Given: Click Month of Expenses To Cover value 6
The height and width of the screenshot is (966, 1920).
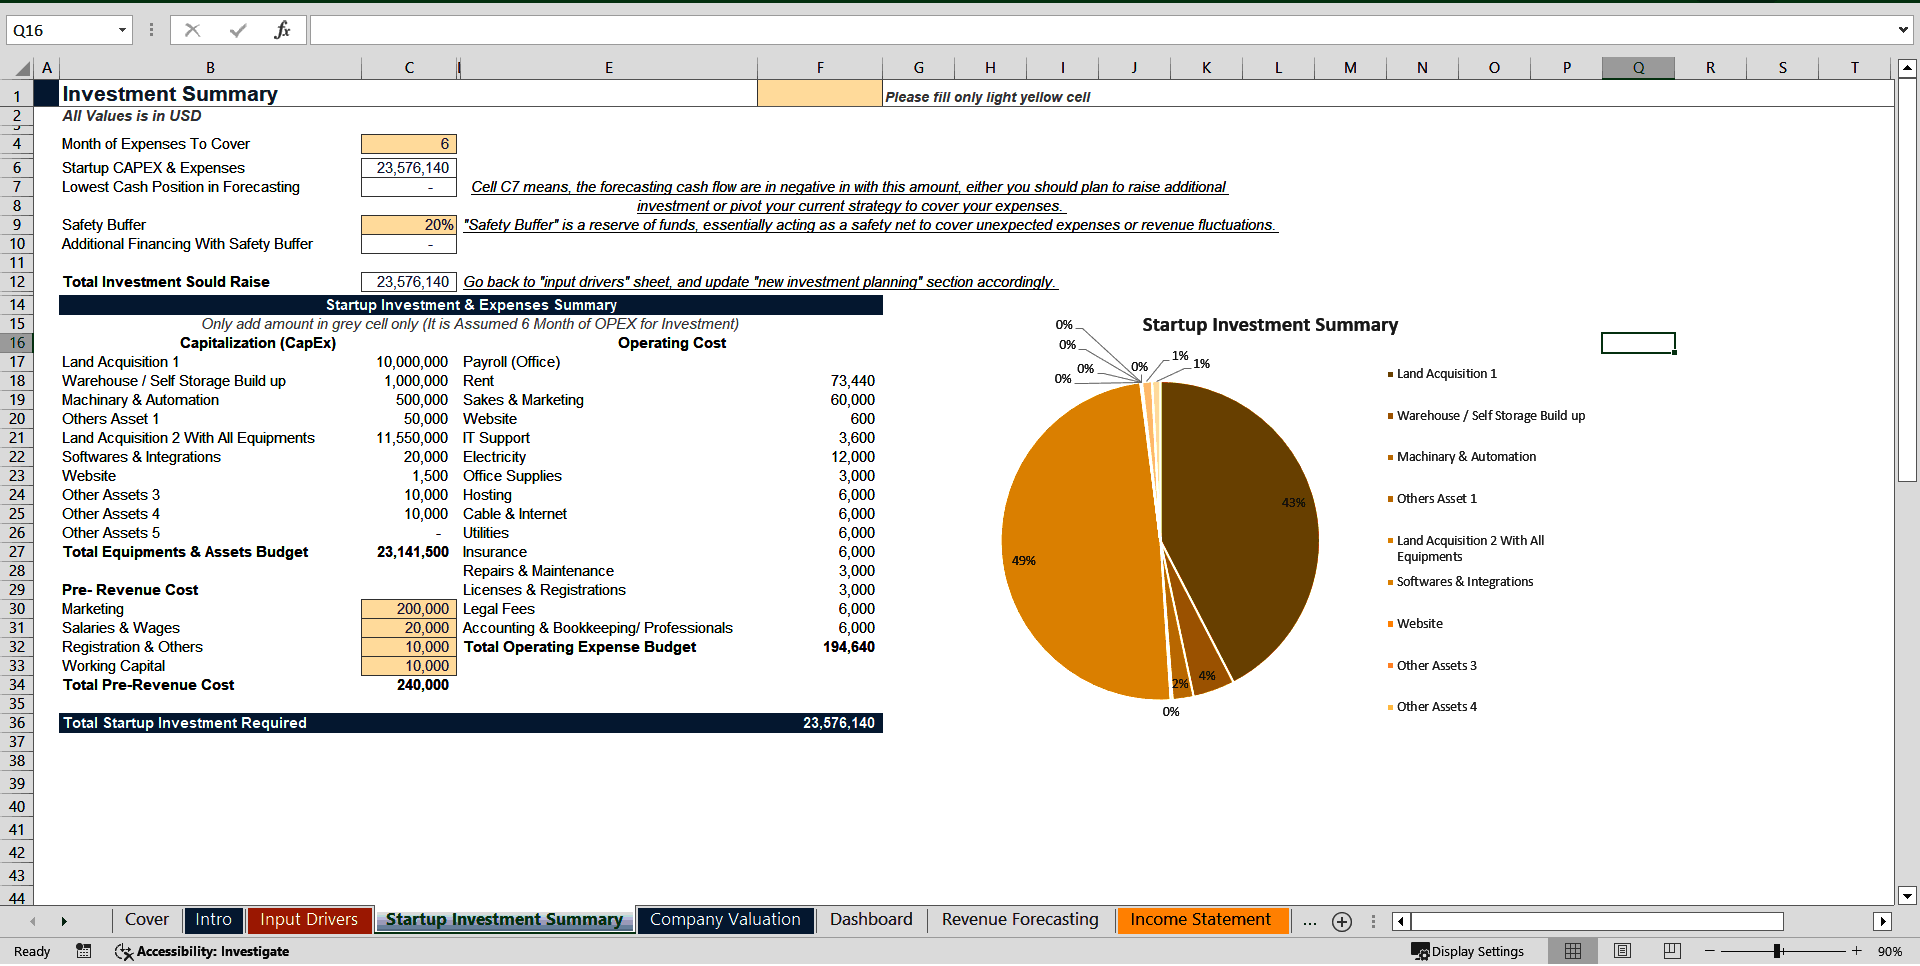Looking at the screenshot, I should pyautogui.click(x=409, y=144).
